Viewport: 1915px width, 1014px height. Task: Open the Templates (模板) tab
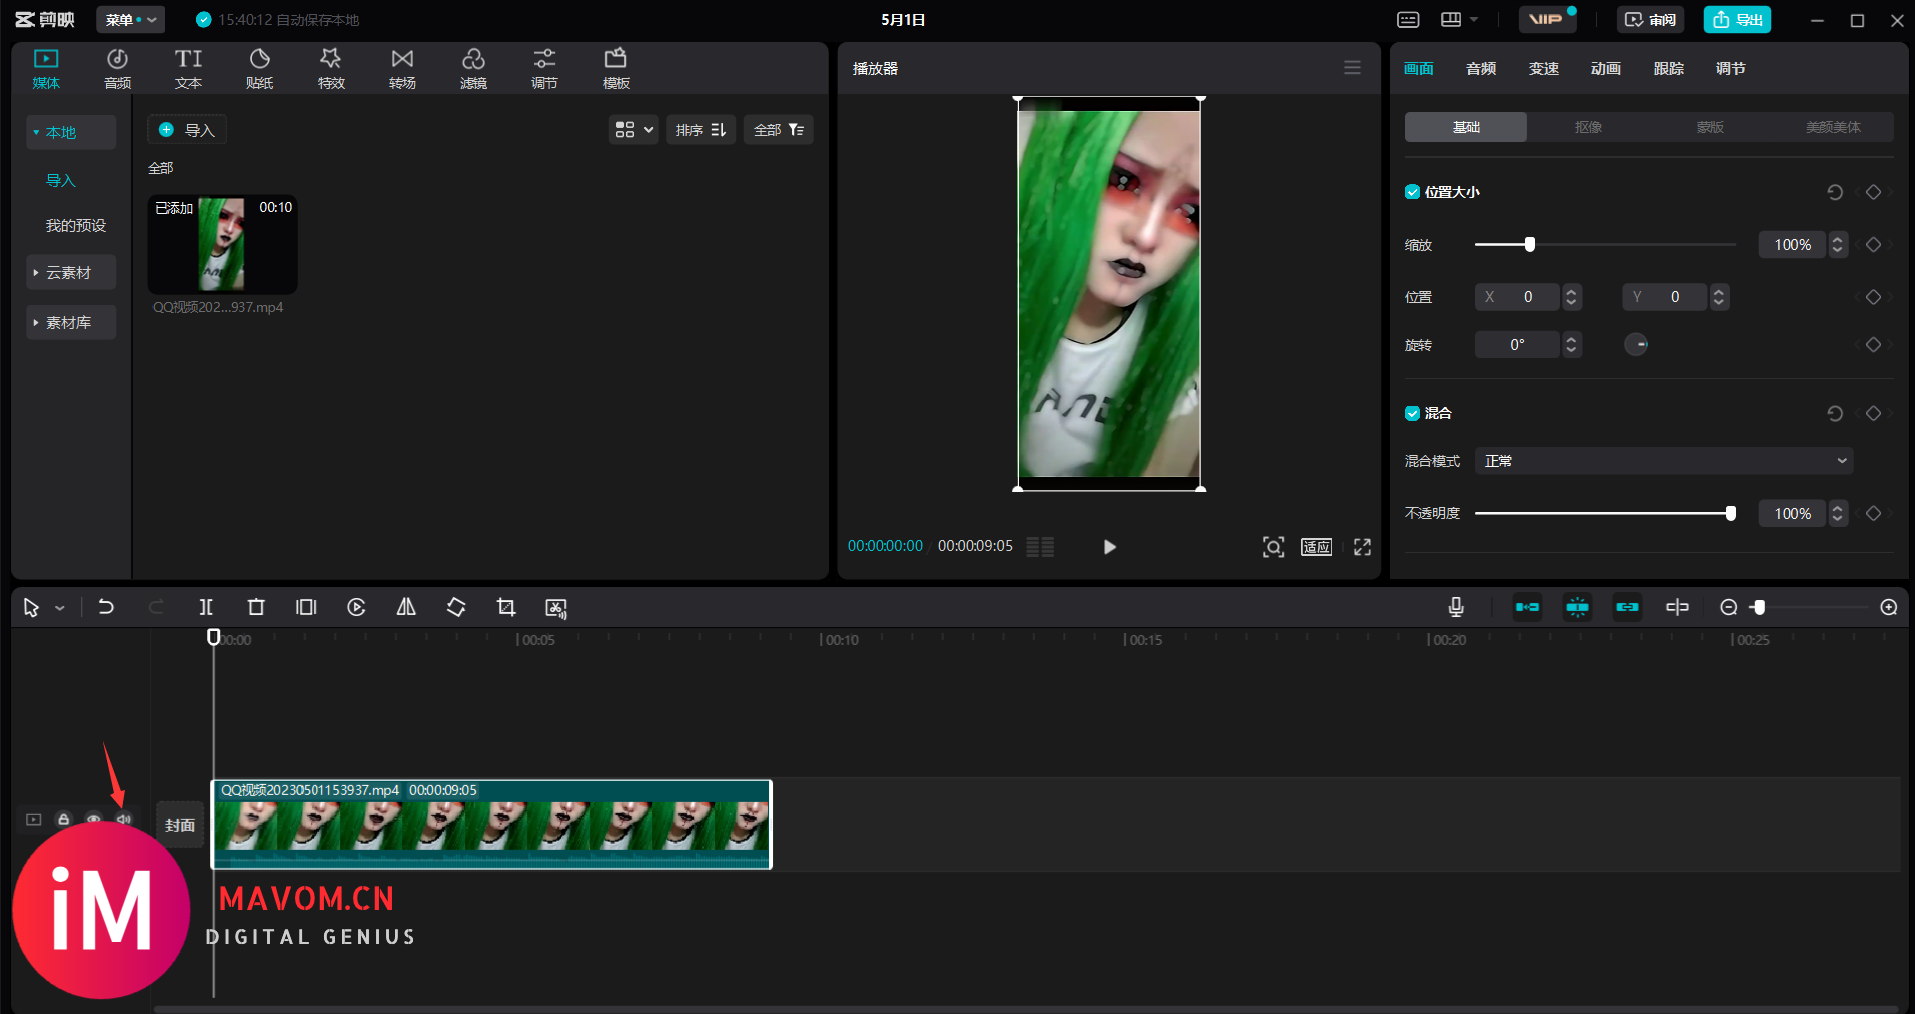point(616,69)
